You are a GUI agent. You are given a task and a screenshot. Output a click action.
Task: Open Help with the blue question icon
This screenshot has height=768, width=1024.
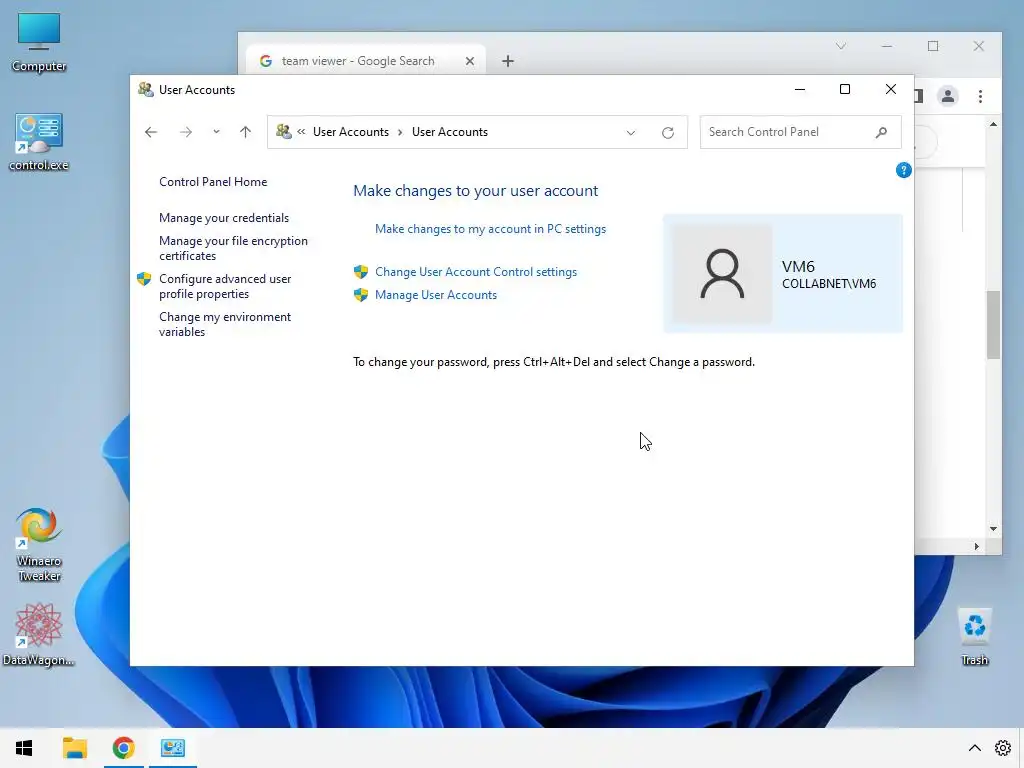point(903,170)
